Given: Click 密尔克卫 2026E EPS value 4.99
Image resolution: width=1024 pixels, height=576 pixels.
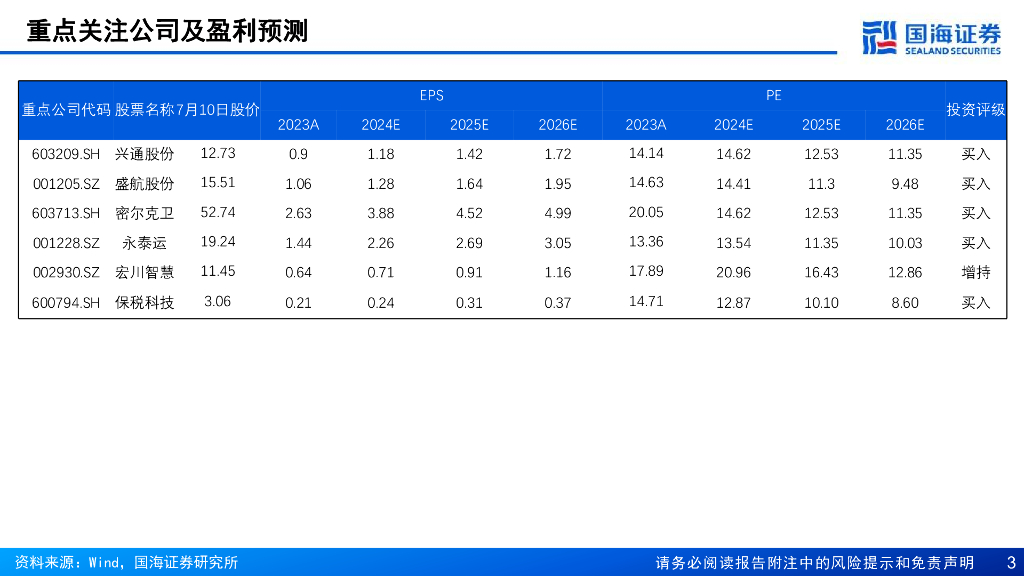Looking at the screenshot, I should coord(558,214).
